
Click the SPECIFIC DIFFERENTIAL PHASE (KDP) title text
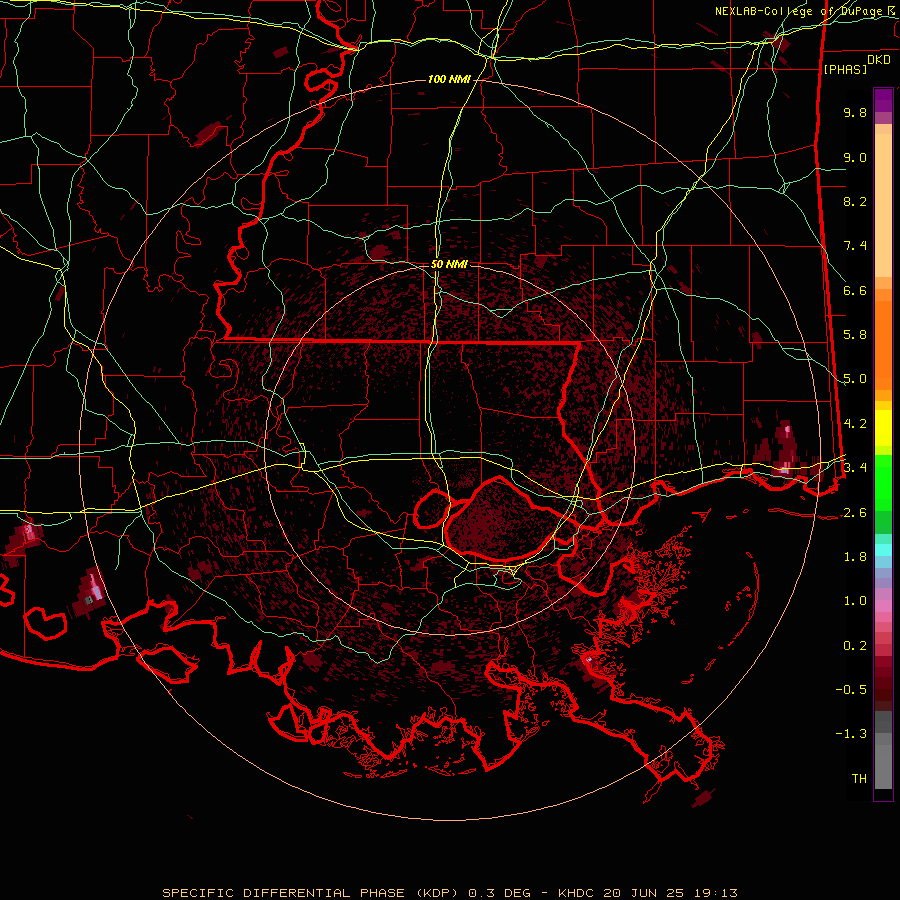310,893
